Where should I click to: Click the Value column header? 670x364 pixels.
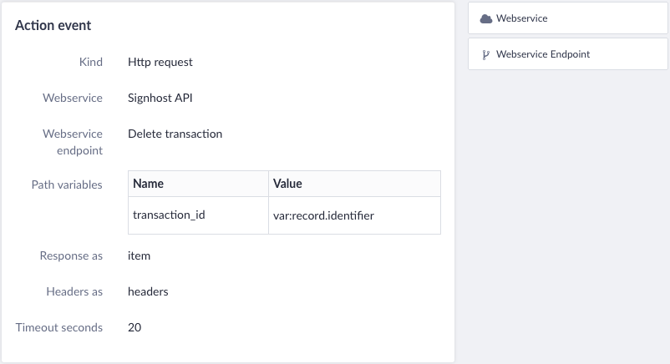354,184
